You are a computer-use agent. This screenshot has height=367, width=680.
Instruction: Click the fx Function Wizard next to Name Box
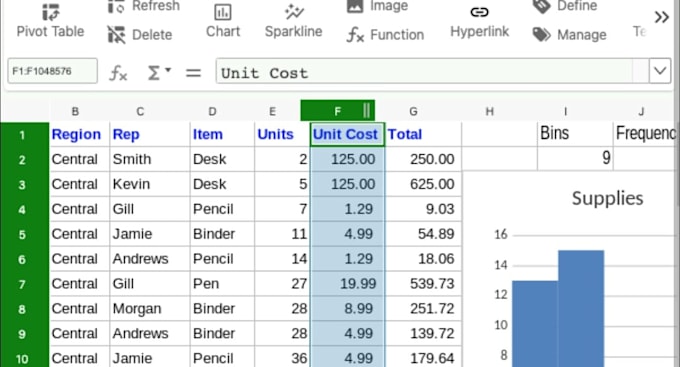click(x=118, y=72)
